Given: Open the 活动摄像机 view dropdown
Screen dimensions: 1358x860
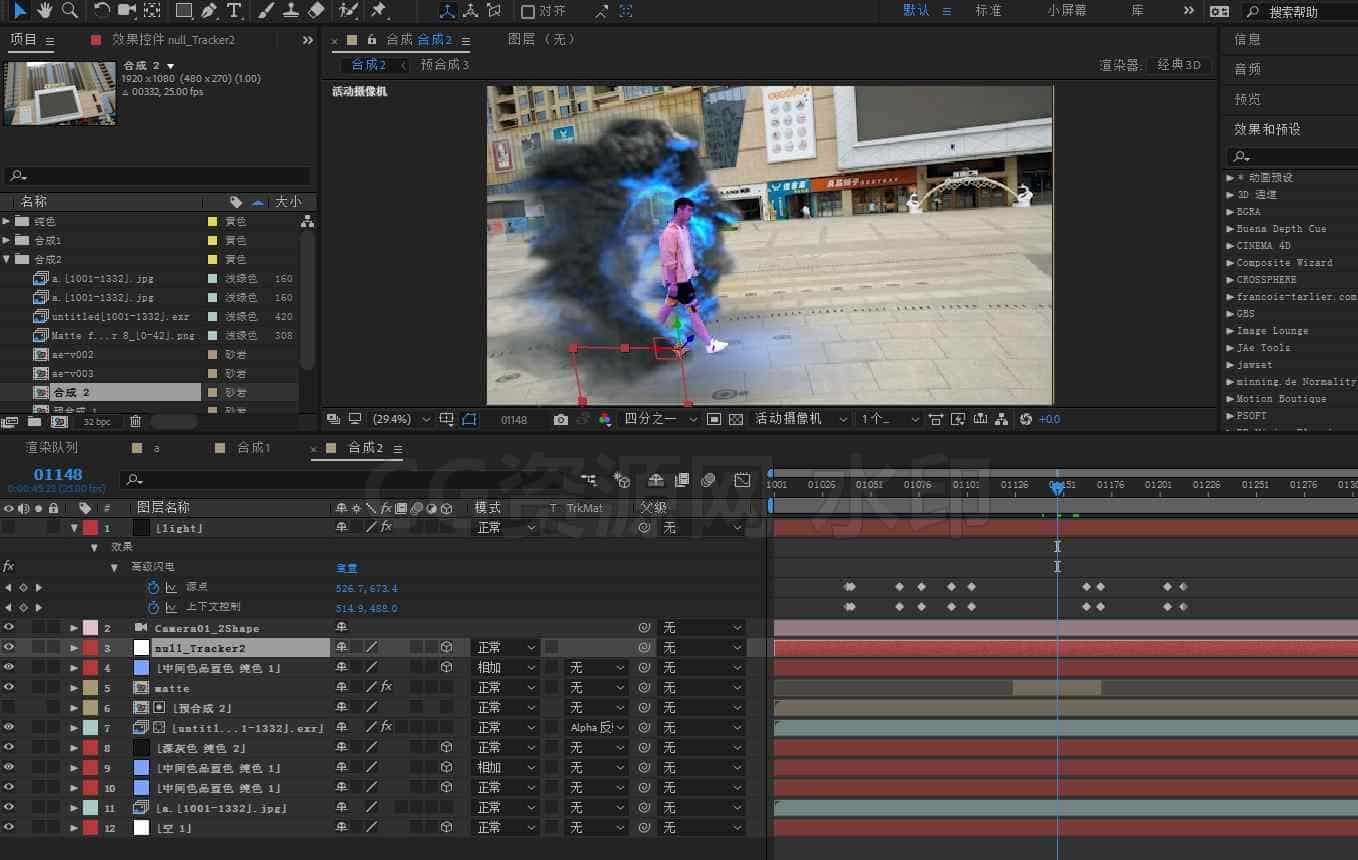Looking at the screenshot, I should 800,419.
